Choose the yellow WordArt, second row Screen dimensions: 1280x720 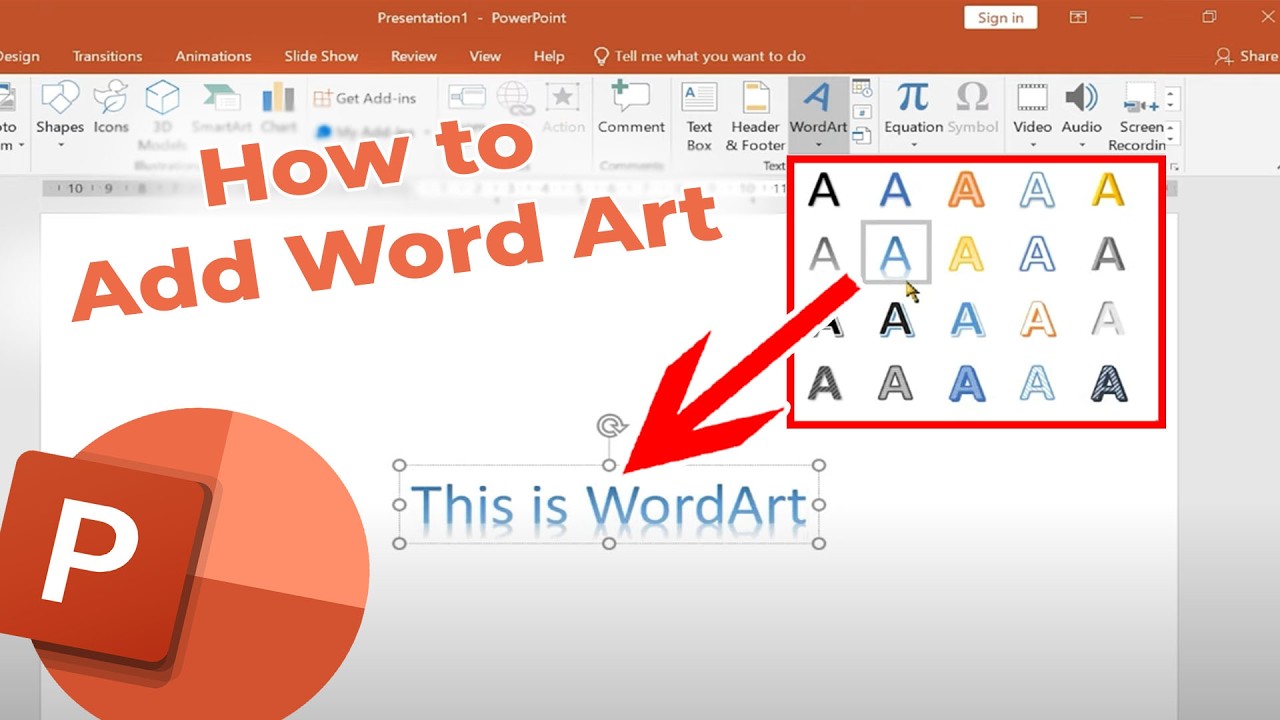pos(966,253)
